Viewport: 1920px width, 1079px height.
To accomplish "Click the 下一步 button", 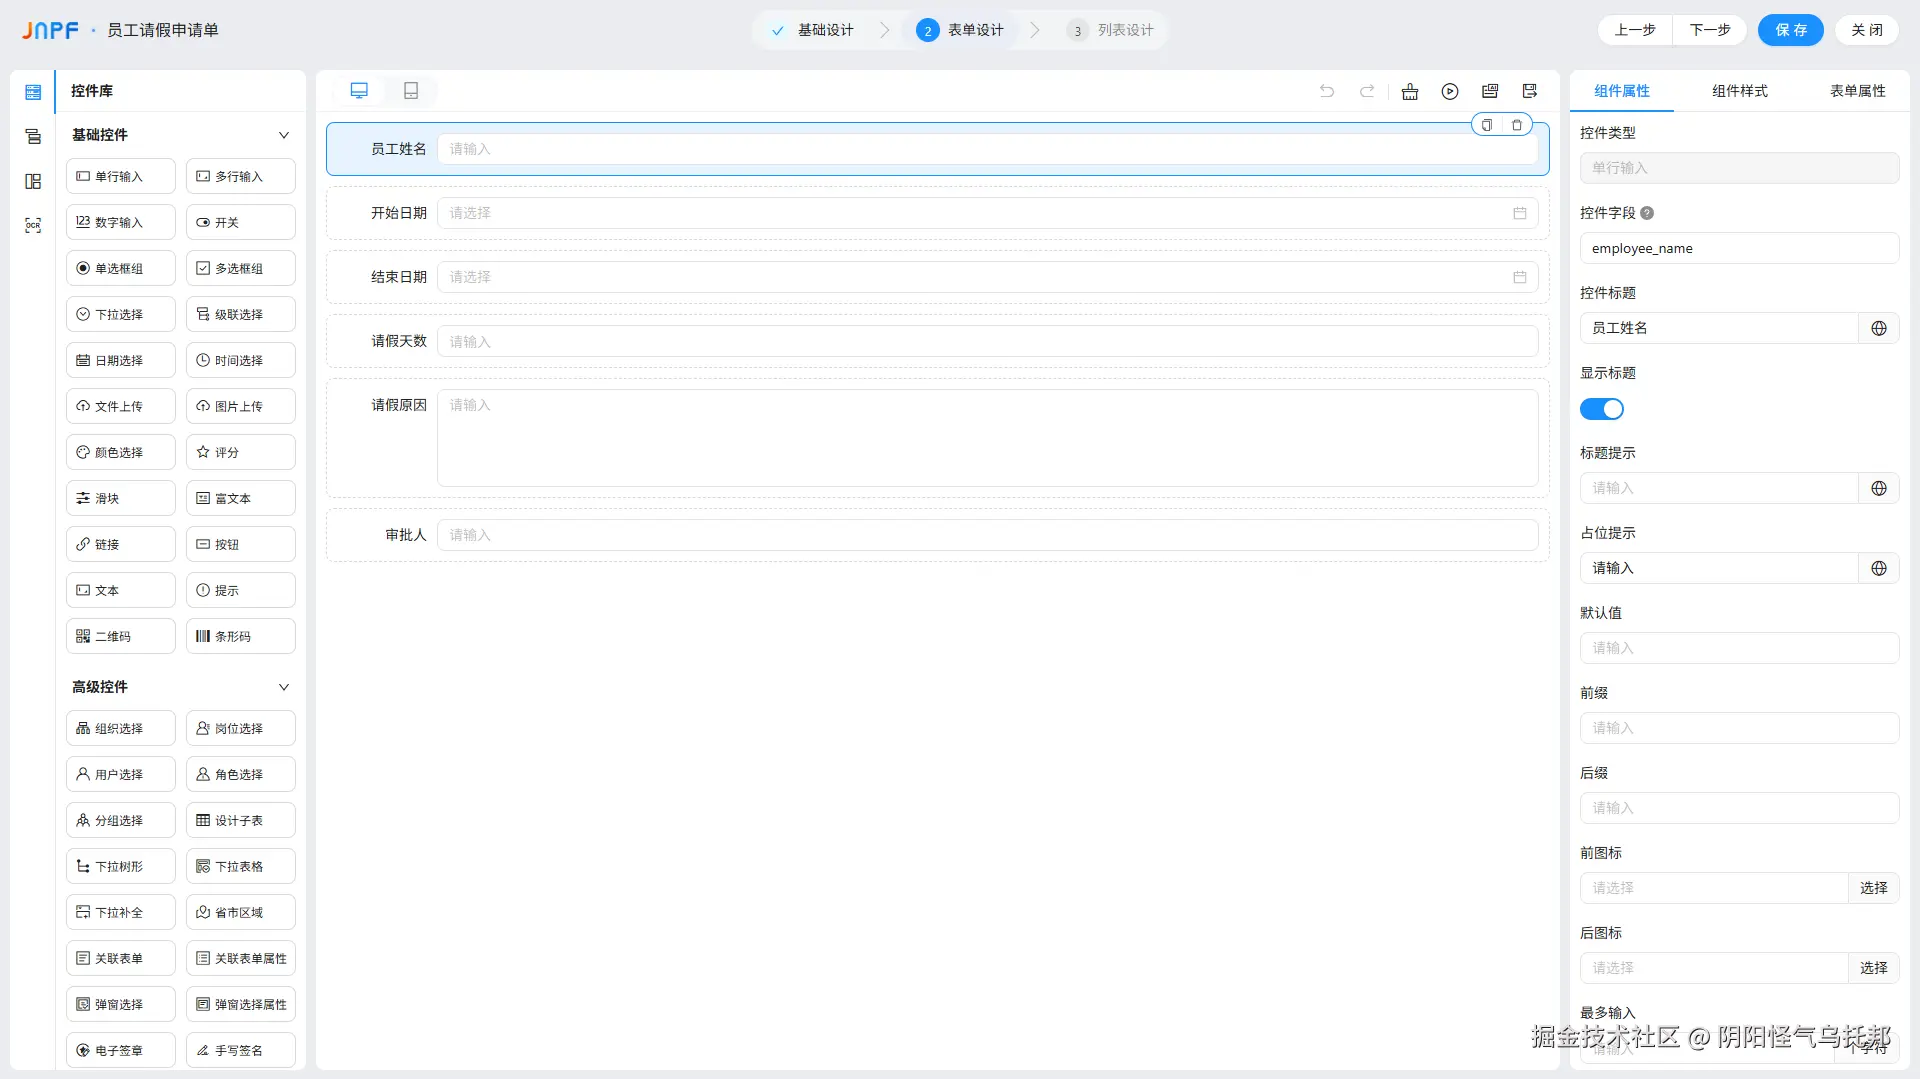I will (x=1710, y=30).
